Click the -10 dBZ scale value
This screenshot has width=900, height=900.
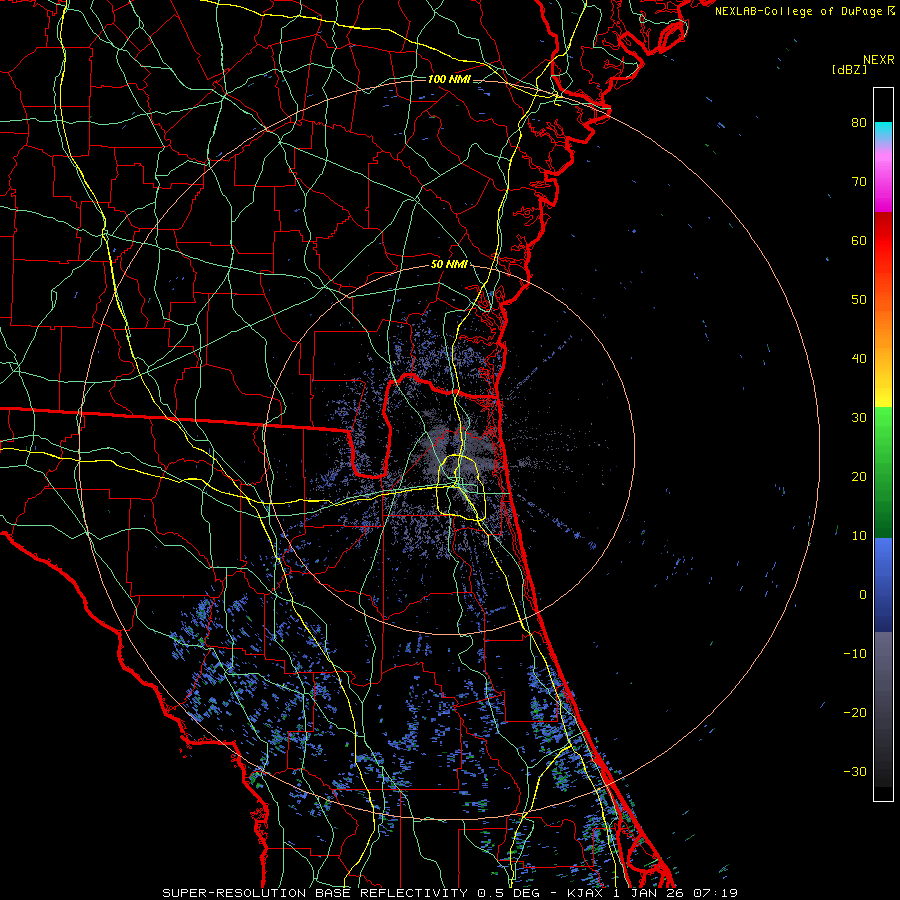pyautogui.click(x=855, y=654)
